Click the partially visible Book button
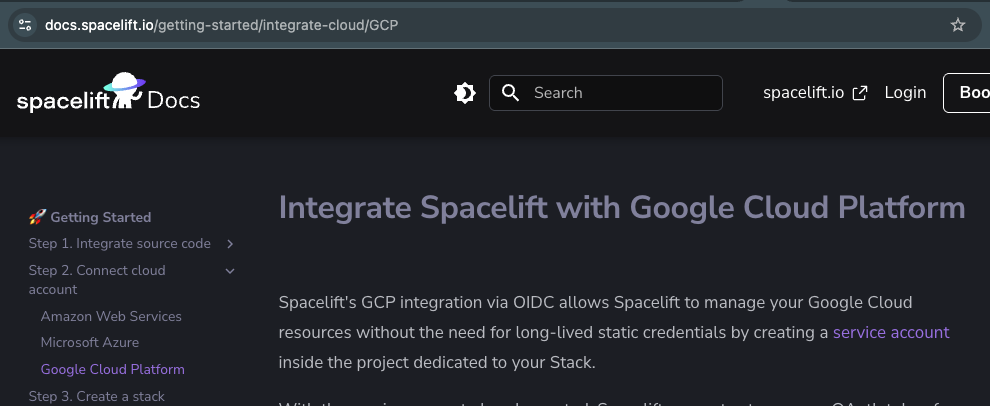The height and width of the screenshot is (406, 990). tap(967, 93)
